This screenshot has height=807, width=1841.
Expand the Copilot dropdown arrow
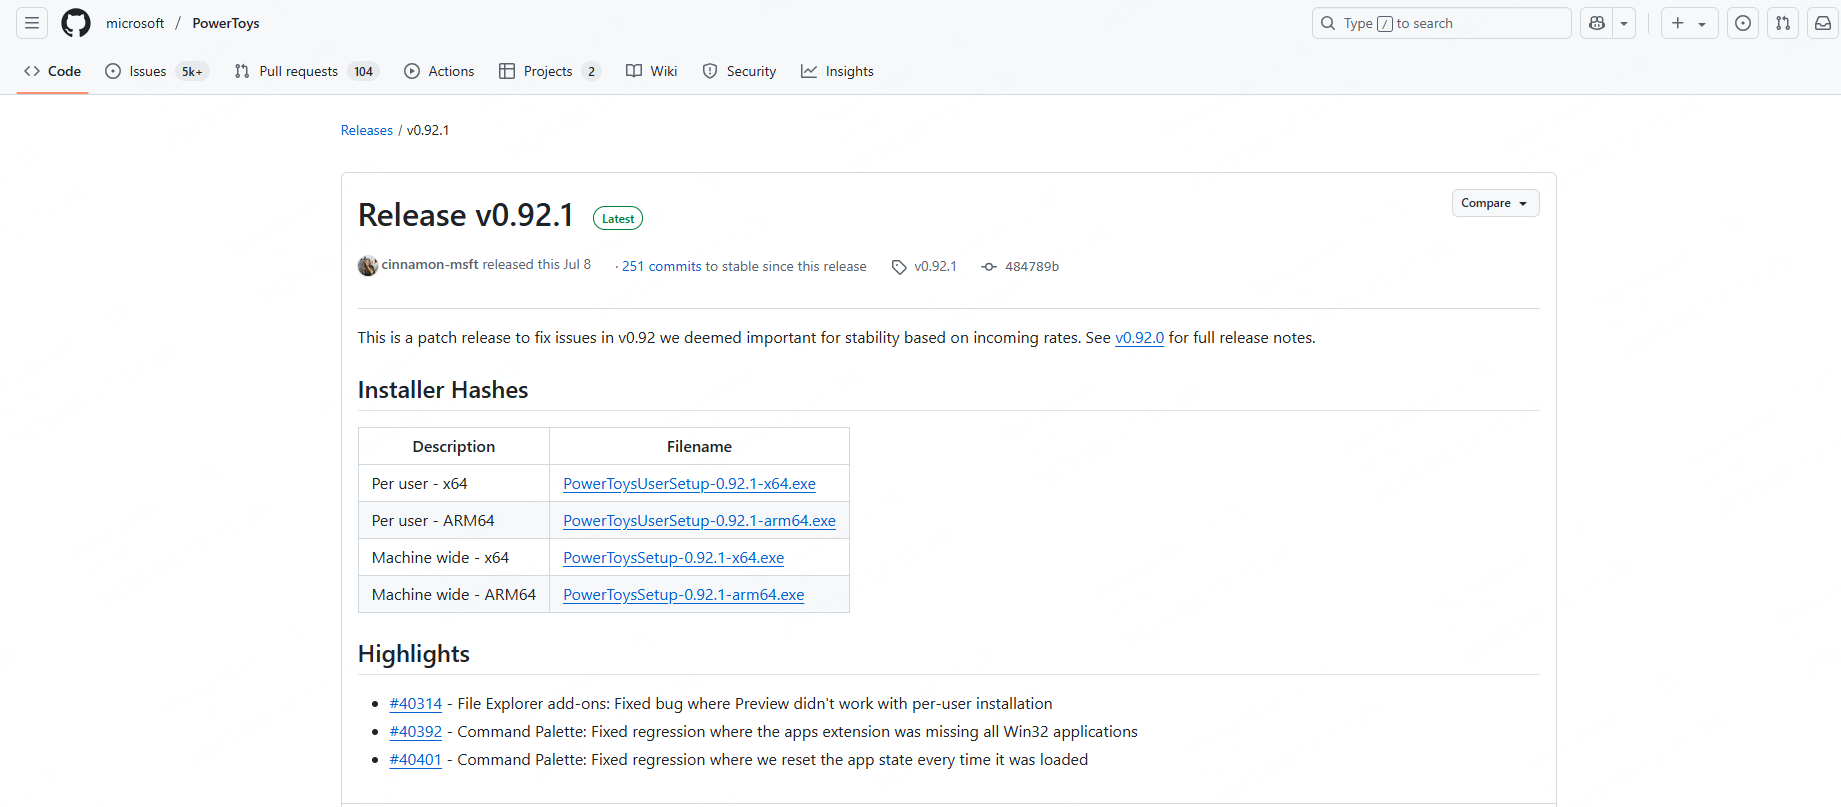pyautogui.click(x=1624, y=23)
